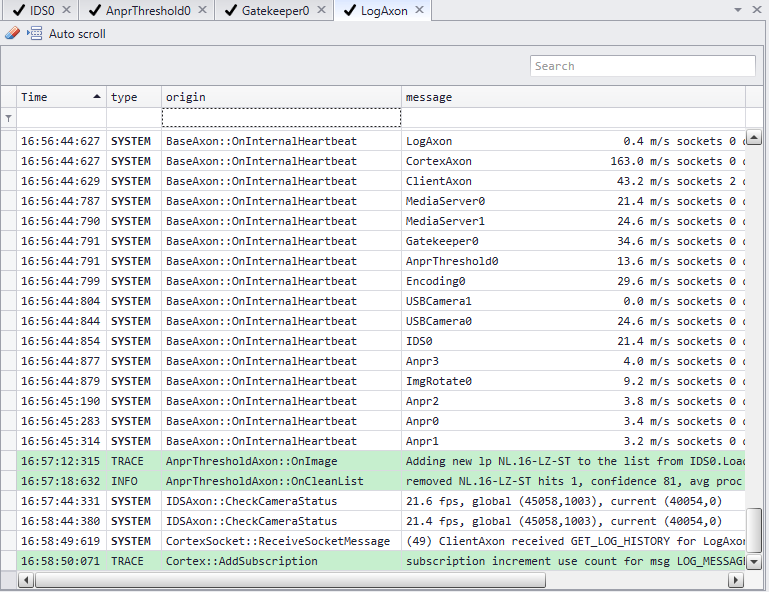The image size is (769, 592).
Task: Select the MediaServer1 message cell
Action: pyautogui.click(x=573, y=221)
